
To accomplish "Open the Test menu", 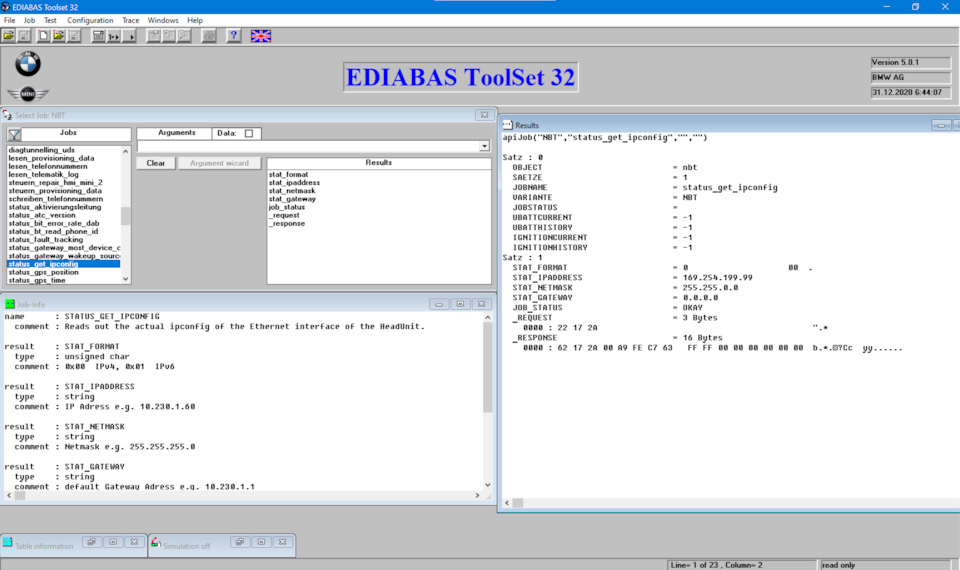I will tap(50, 20).
